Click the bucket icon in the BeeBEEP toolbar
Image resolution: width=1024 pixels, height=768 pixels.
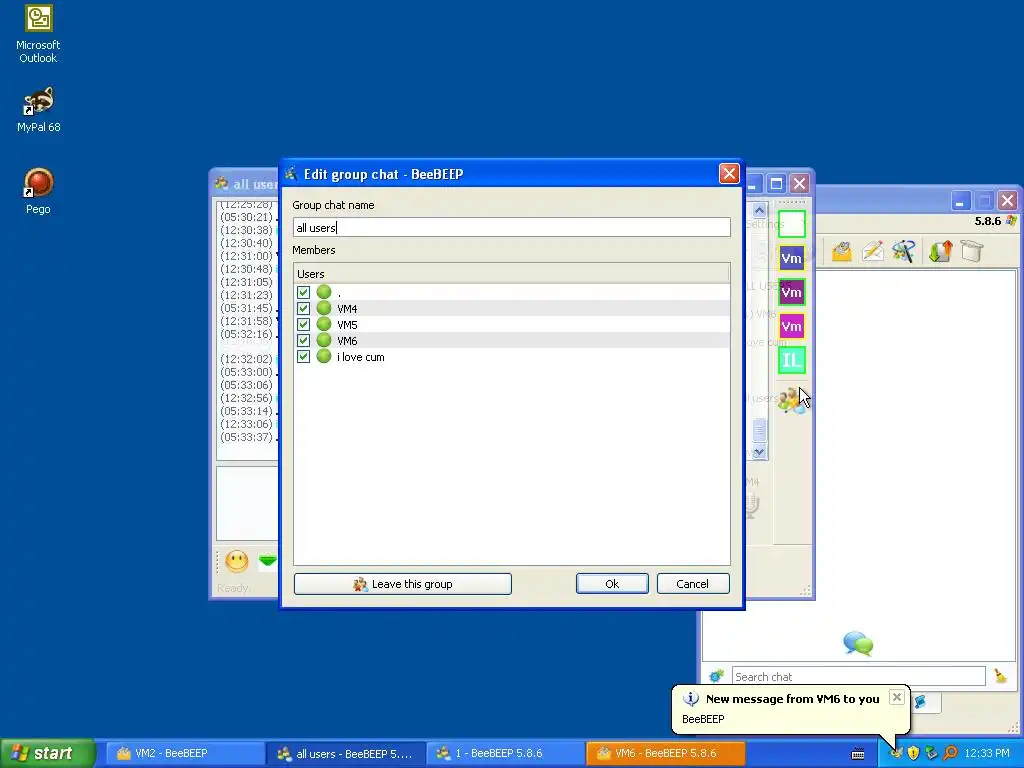(972, 251)
